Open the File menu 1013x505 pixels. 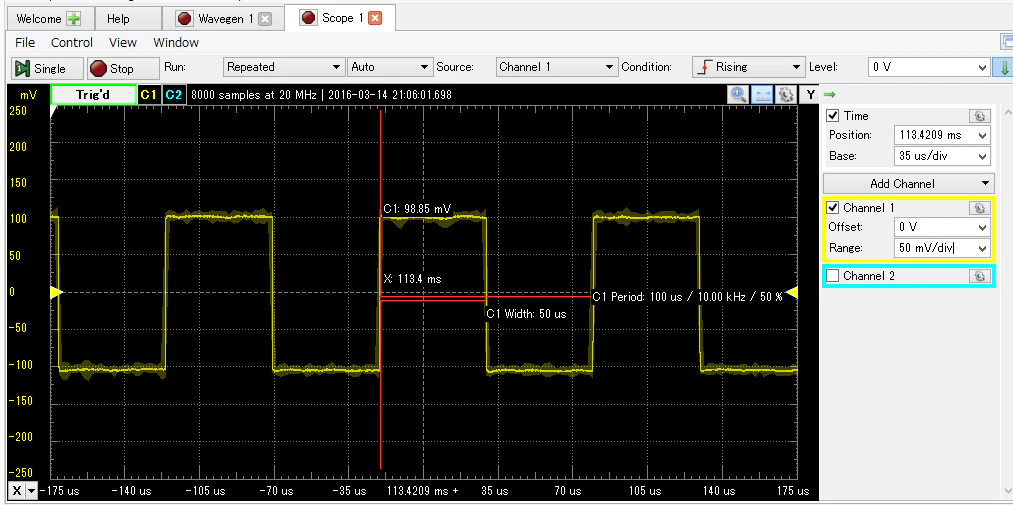[25, 43]
